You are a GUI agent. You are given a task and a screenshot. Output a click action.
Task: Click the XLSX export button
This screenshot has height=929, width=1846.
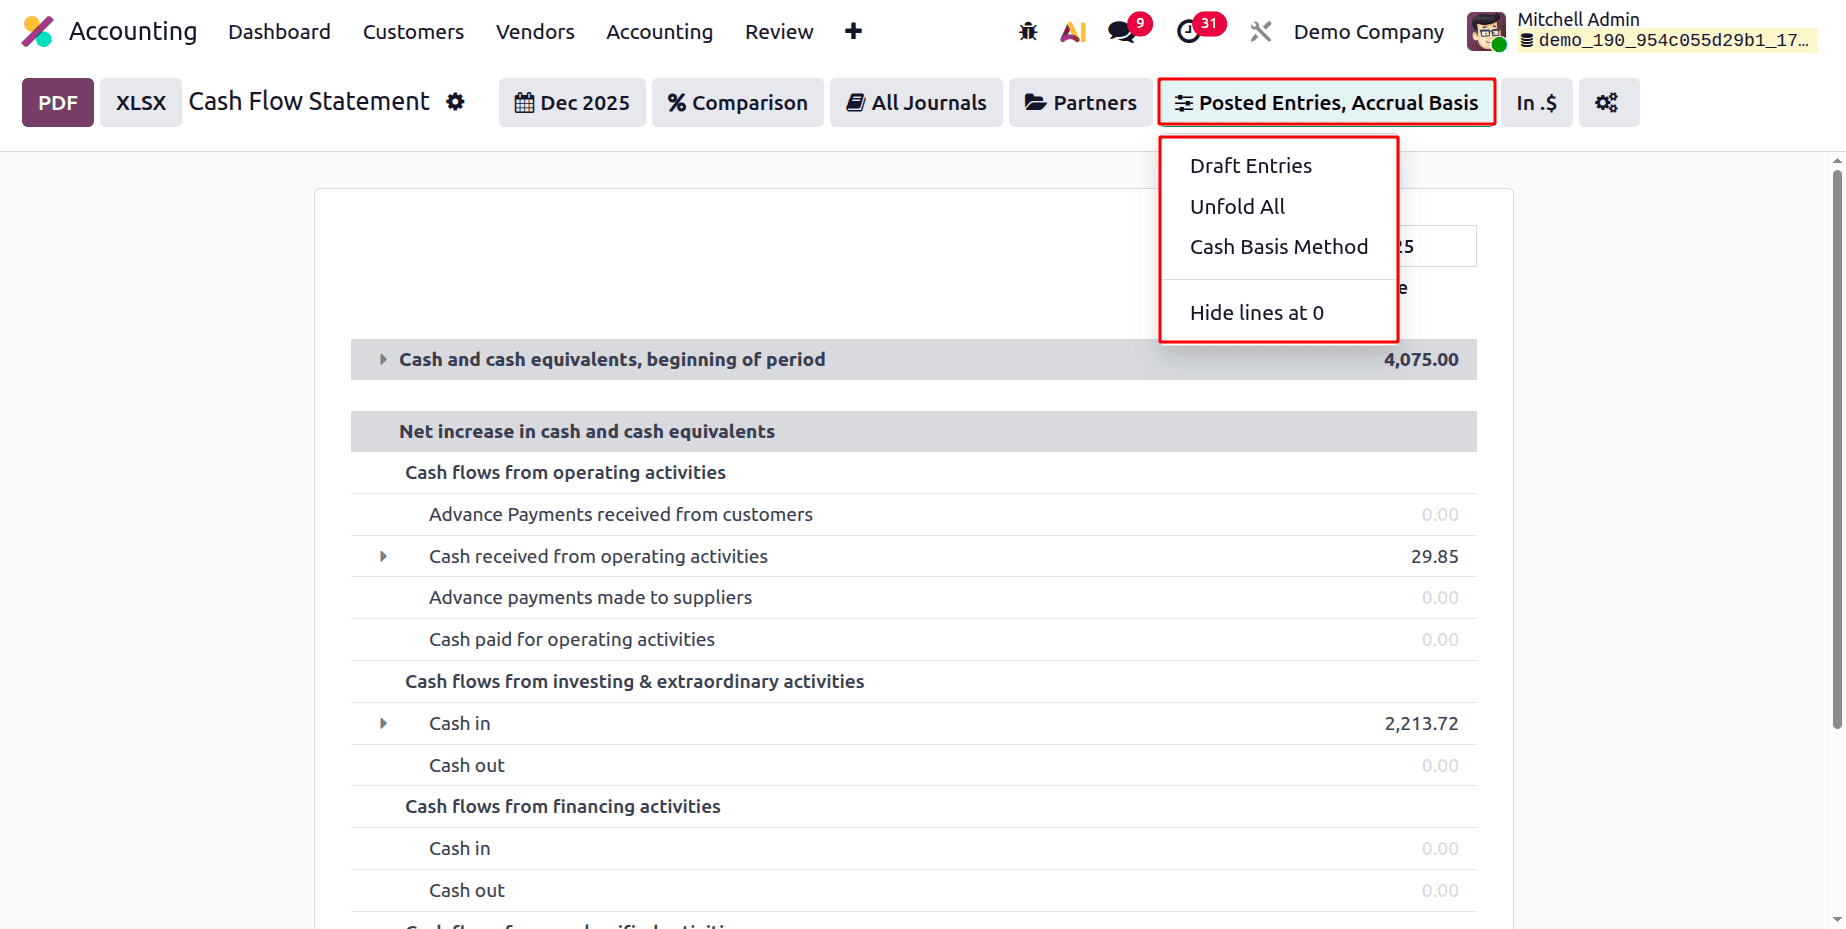pyautogui.click(x=140, y=101)
